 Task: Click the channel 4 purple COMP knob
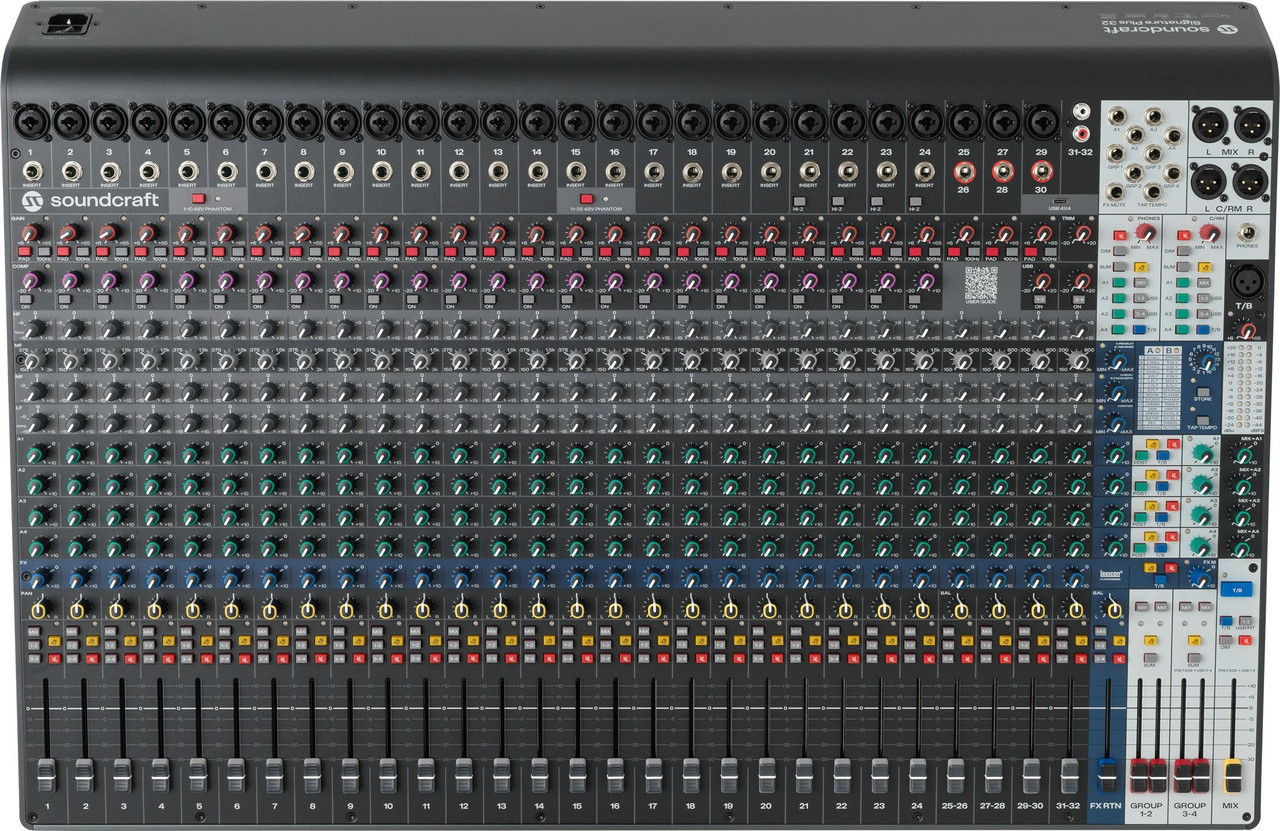147,280
